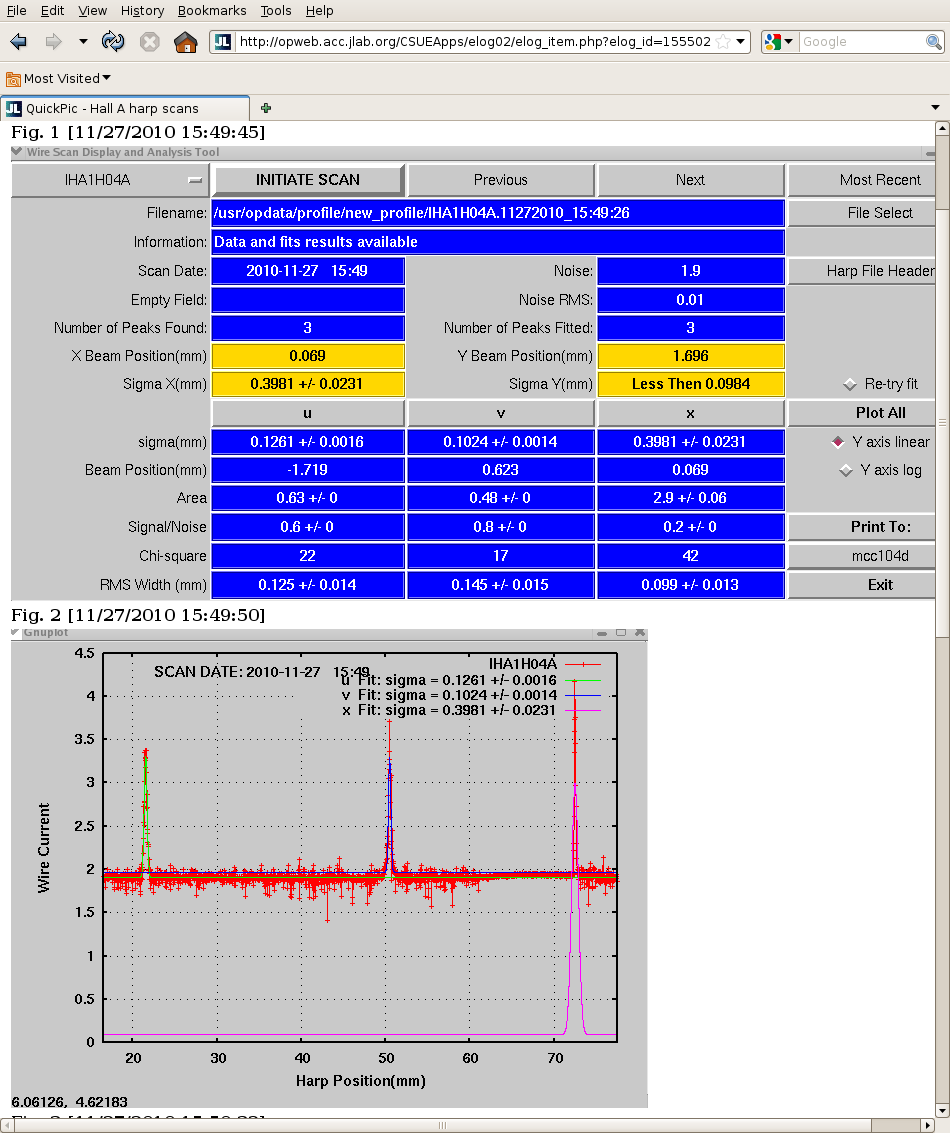
Task: Click the x wire plot button
Action: (691, 413)
